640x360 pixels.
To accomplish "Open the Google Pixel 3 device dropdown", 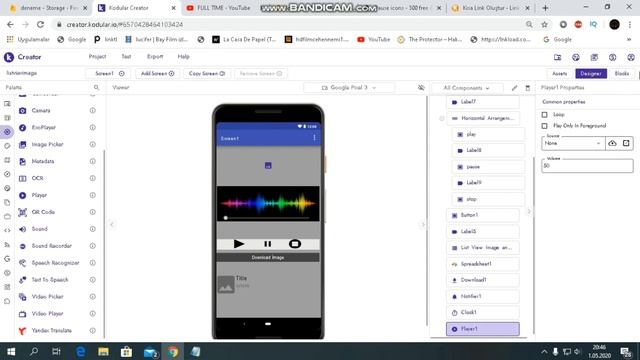I will coord(349,88).
